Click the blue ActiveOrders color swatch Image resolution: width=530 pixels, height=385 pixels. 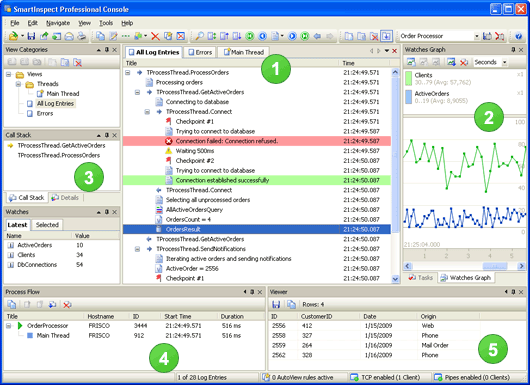click(x=408, y=97)
